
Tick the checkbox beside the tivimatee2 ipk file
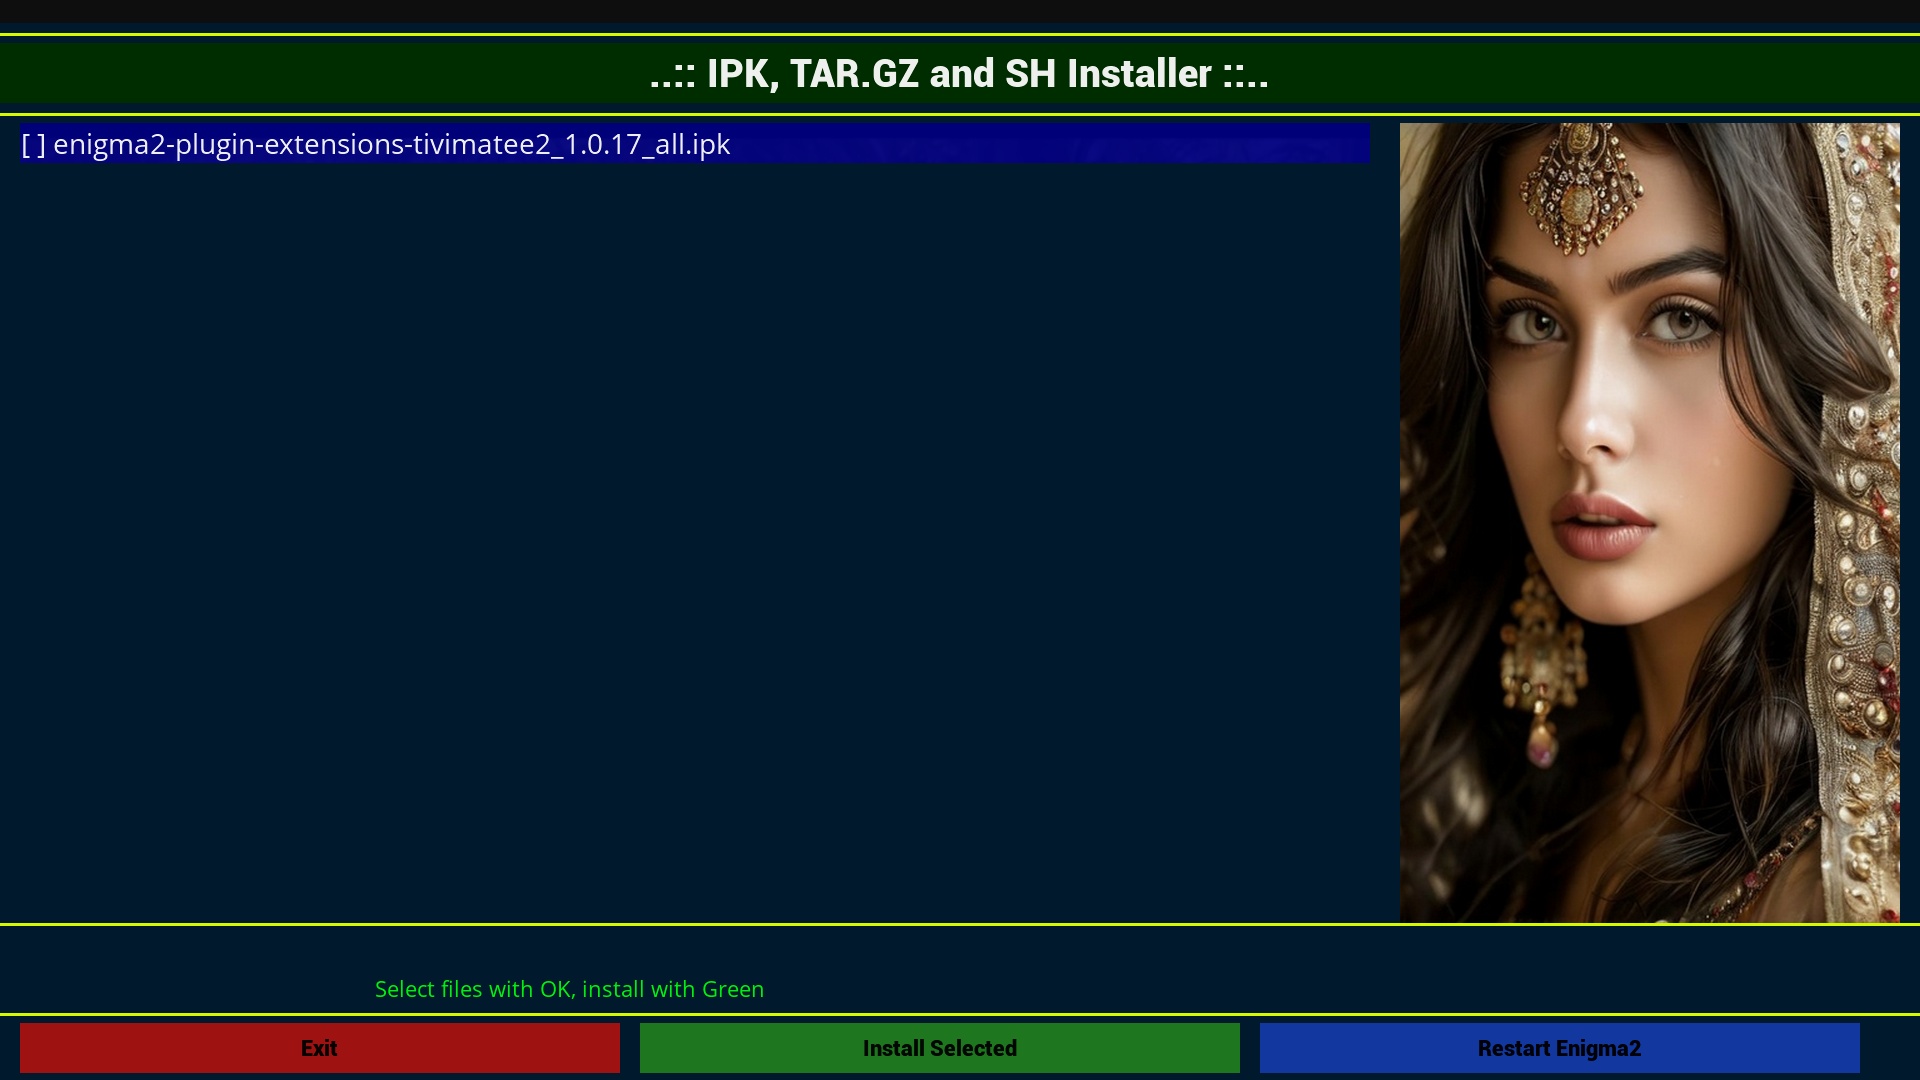coord(33,145)
